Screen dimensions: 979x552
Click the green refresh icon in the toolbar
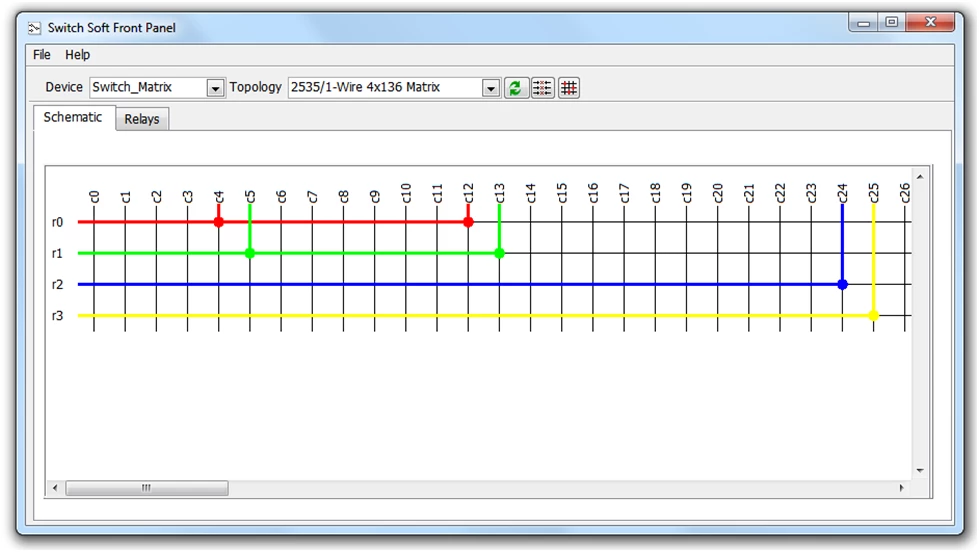coord(515,88)
